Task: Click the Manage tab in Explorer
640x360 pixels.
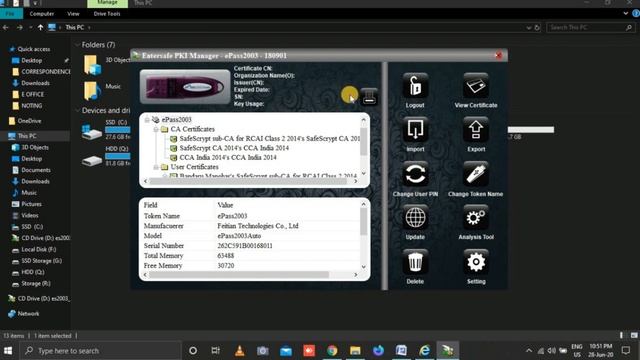Action: [x=107, y=3]
